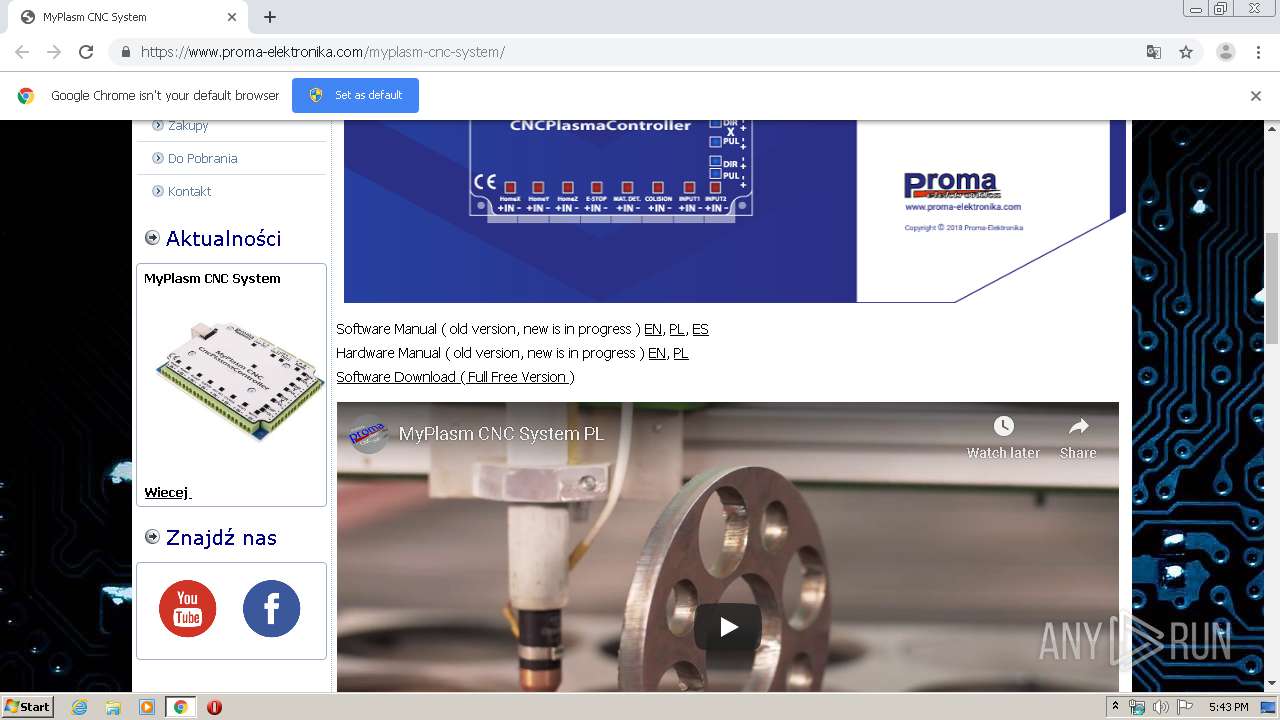Open File Explorer folder taskbar icon
This screenshot has width=1280, height=720.
[113, 707]
